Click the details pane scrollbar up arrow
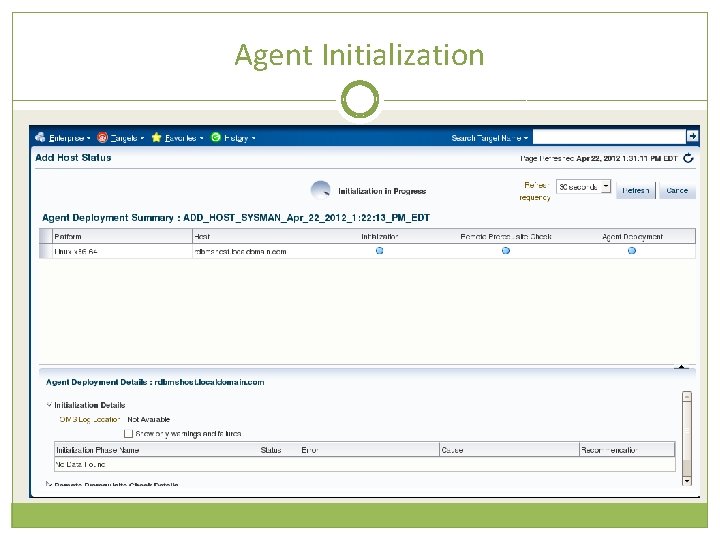 [687, 396]
